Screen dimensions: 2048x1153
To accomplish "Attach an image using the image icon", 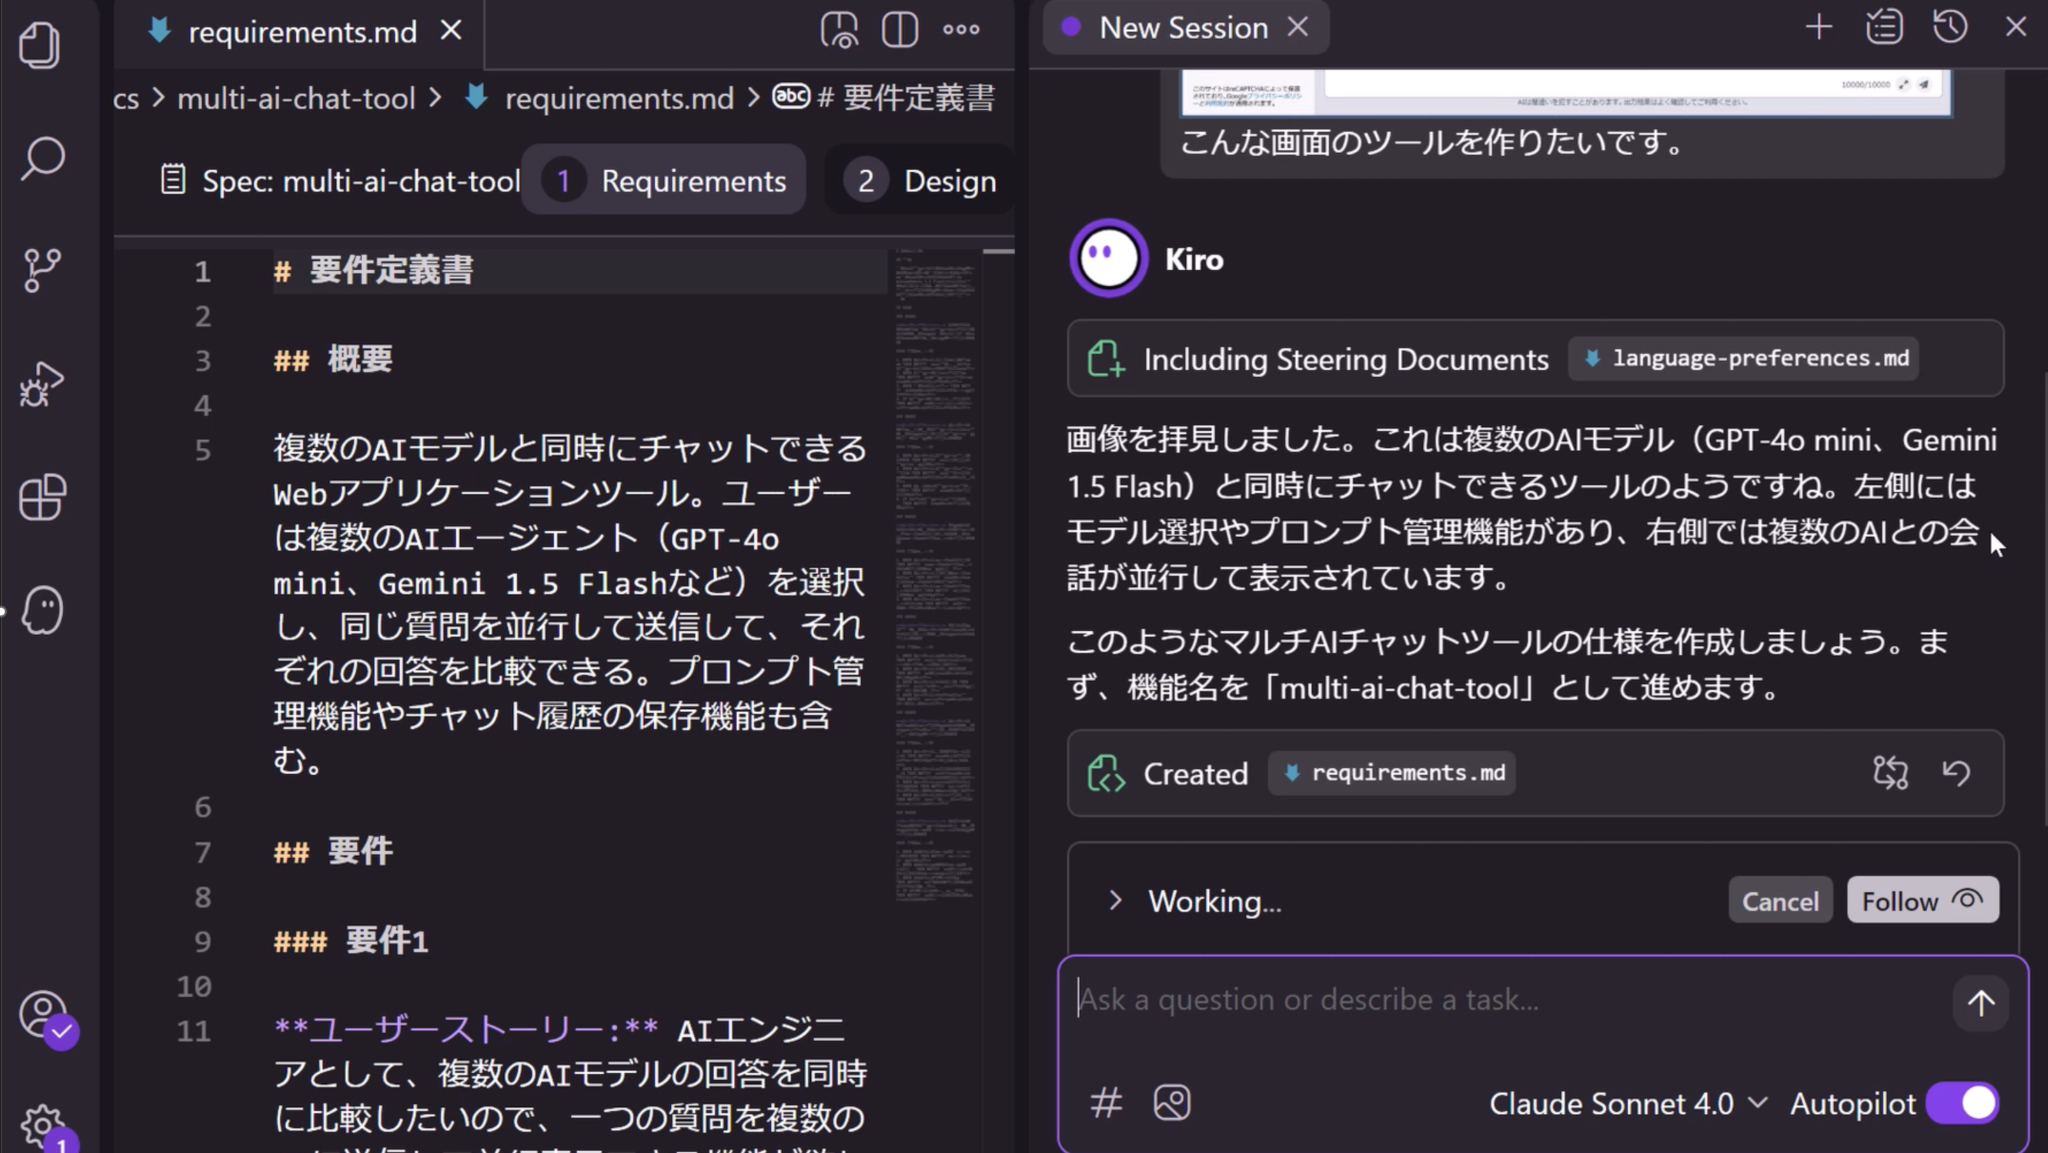I will coord(1172,1102).
